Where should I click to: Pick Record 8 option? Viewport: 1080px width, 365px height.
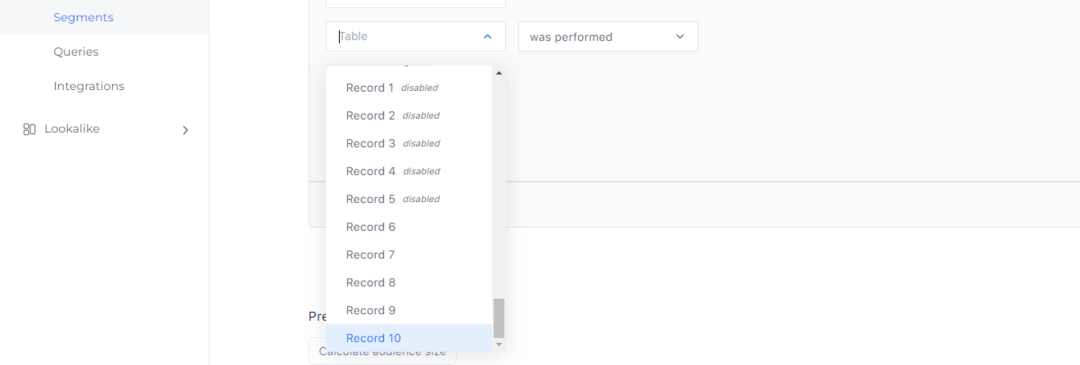pos(409,282)
